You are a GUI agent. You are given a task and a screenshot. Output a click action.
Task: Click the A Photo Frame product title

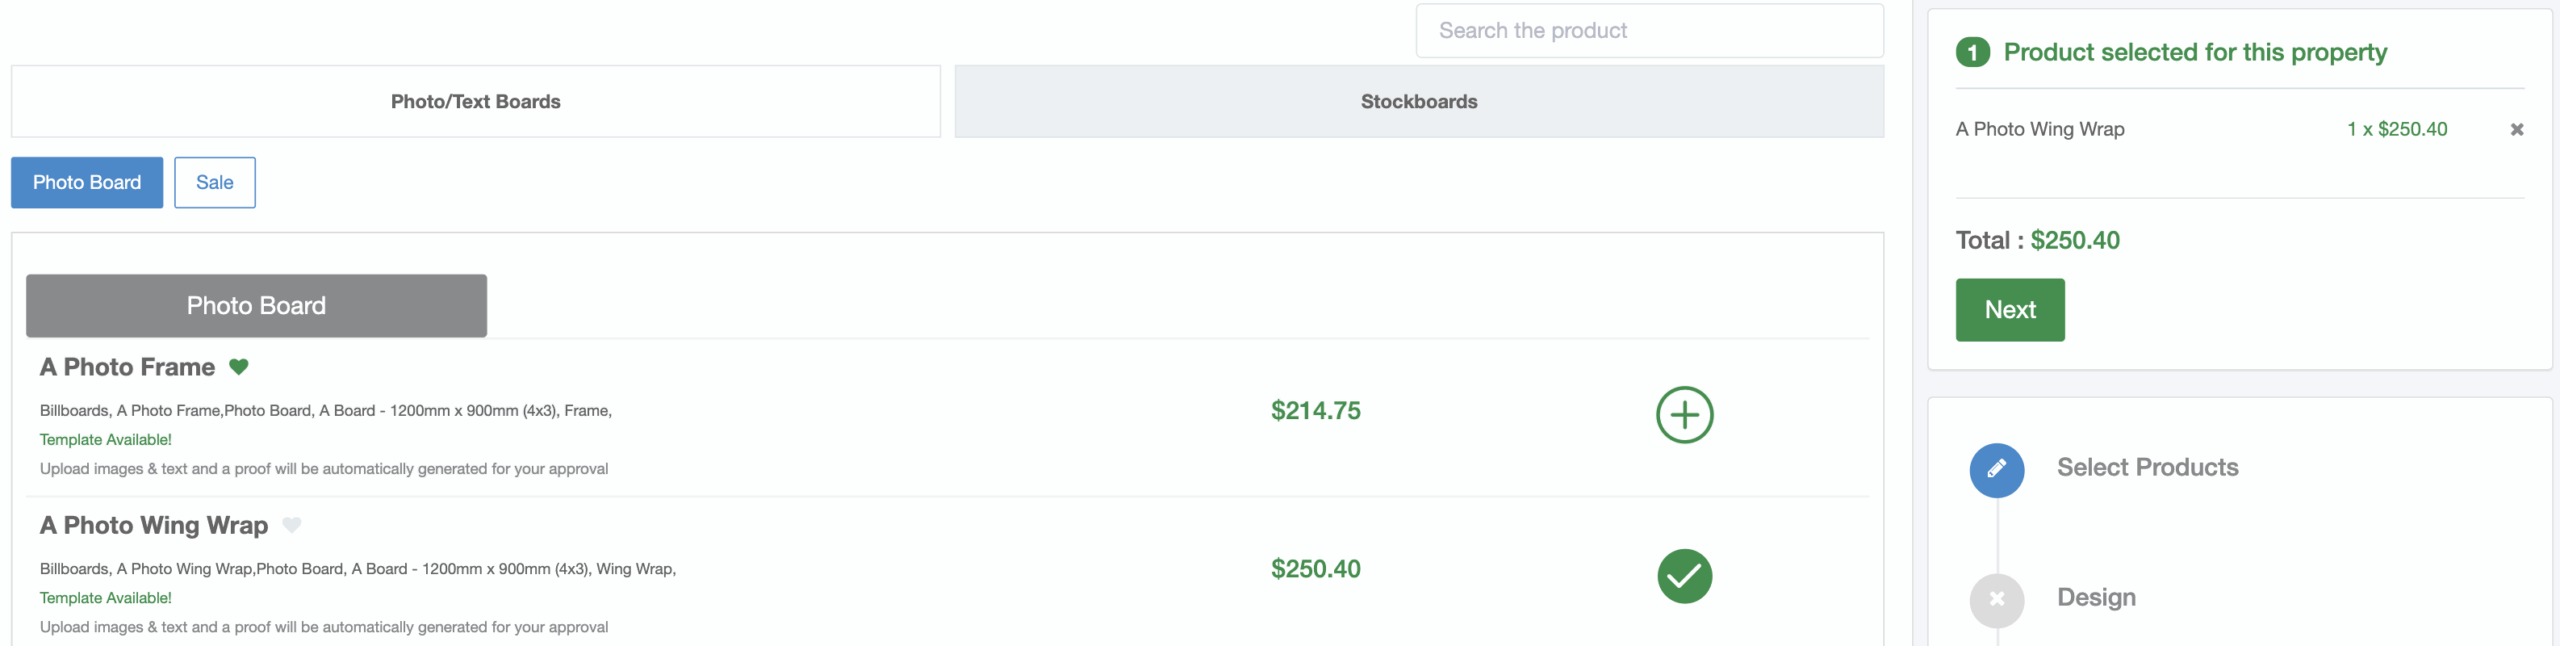click(127, 367)
